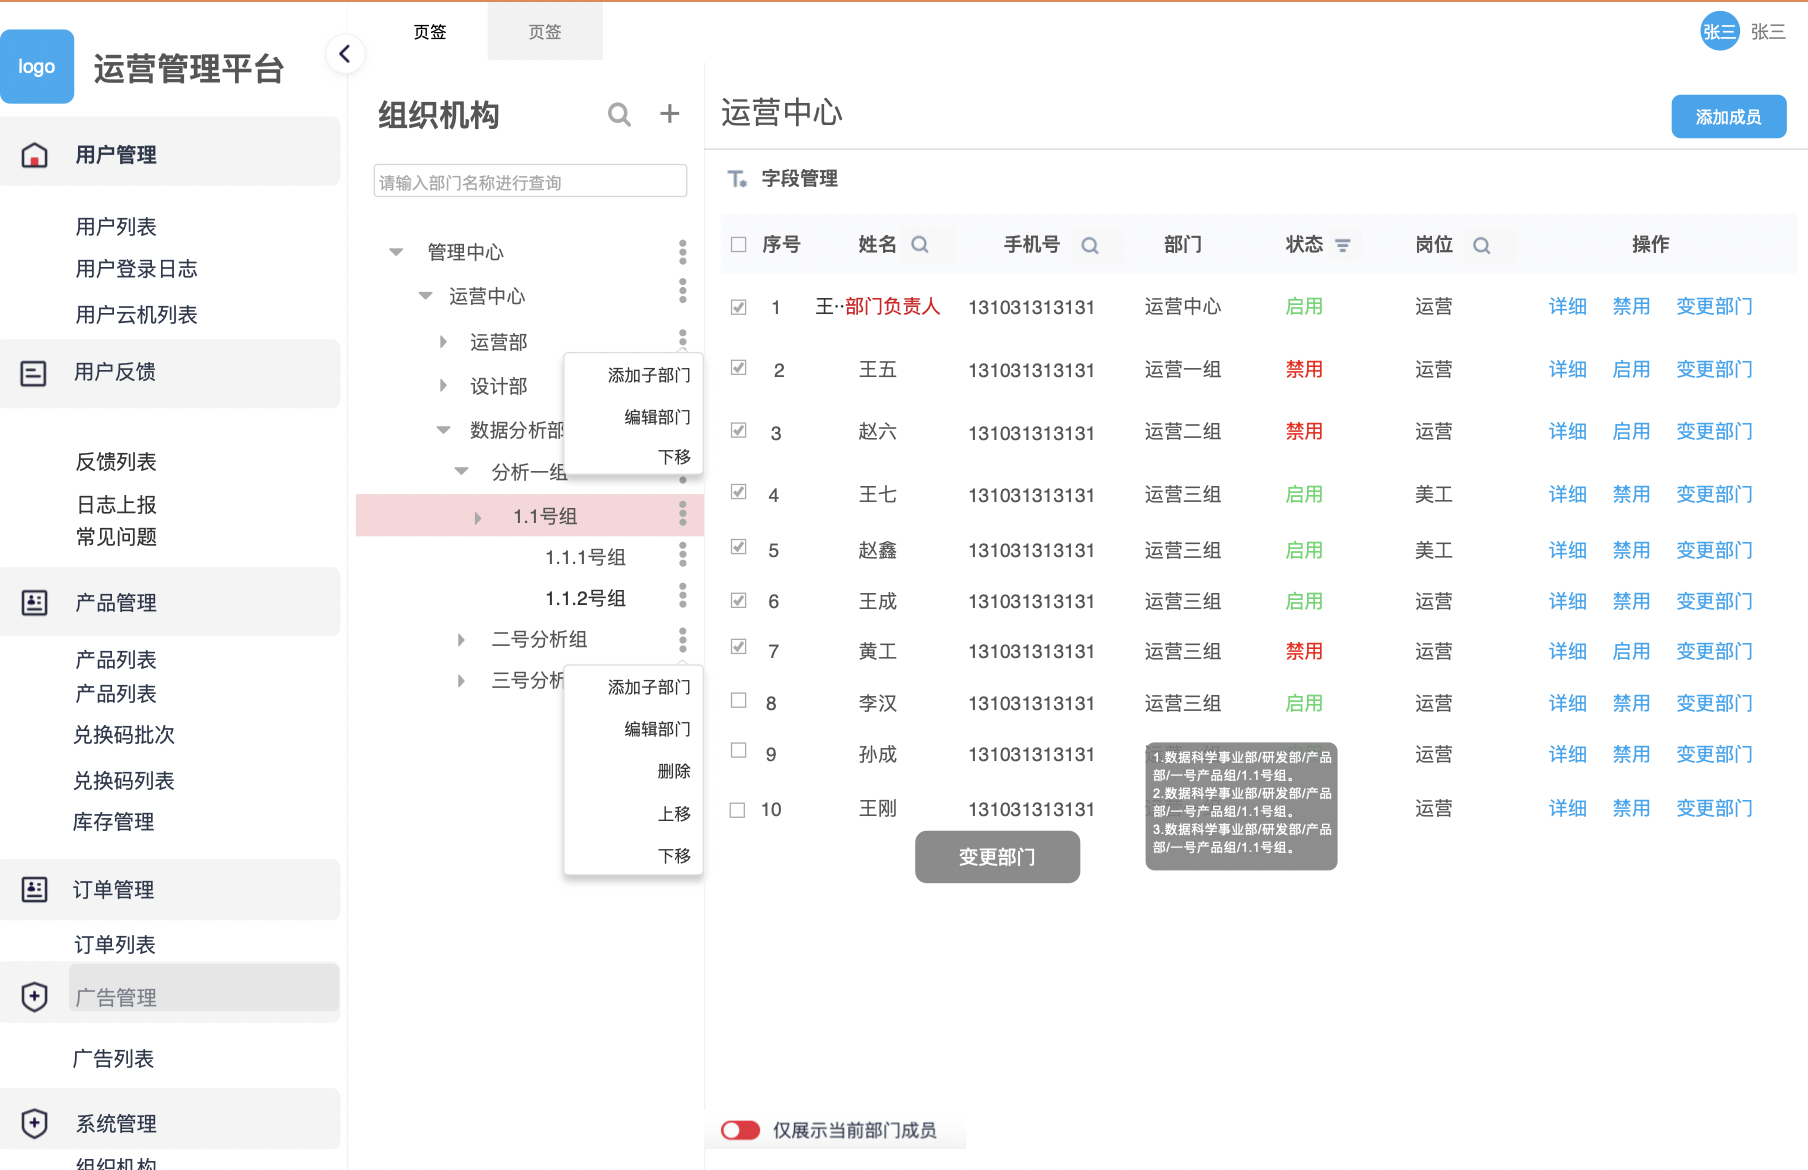Click 系统管理 shield icon

click(x=34, y=1123)
